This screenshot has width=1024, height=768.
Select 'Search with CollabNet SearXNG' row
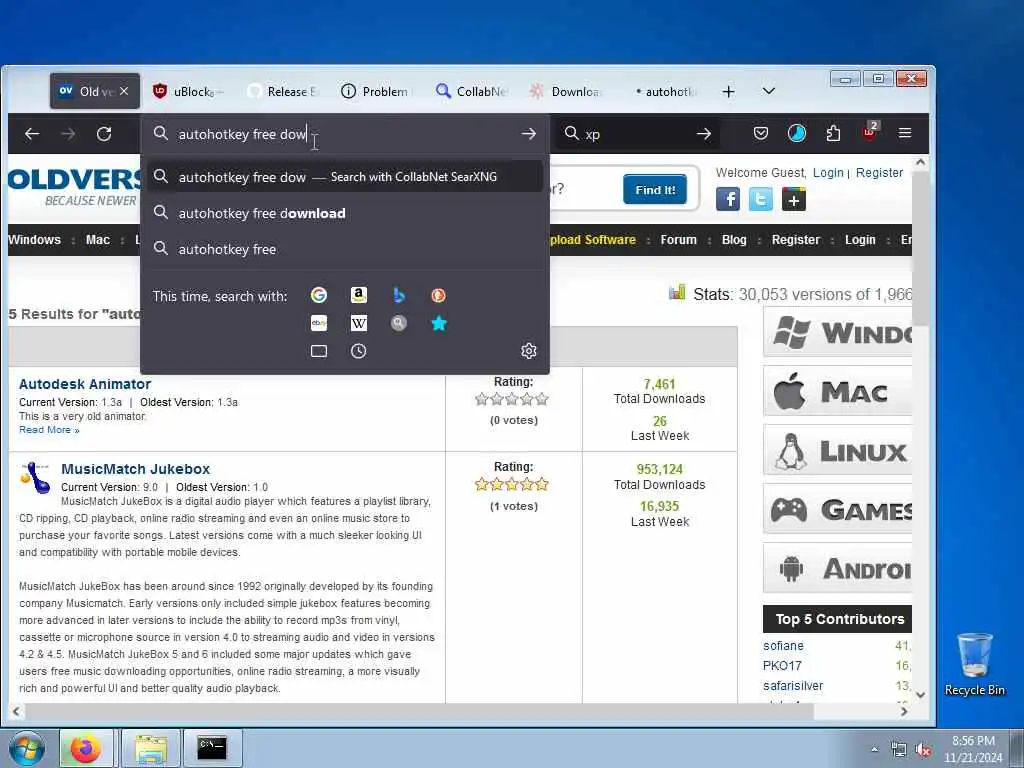[345, 177]
